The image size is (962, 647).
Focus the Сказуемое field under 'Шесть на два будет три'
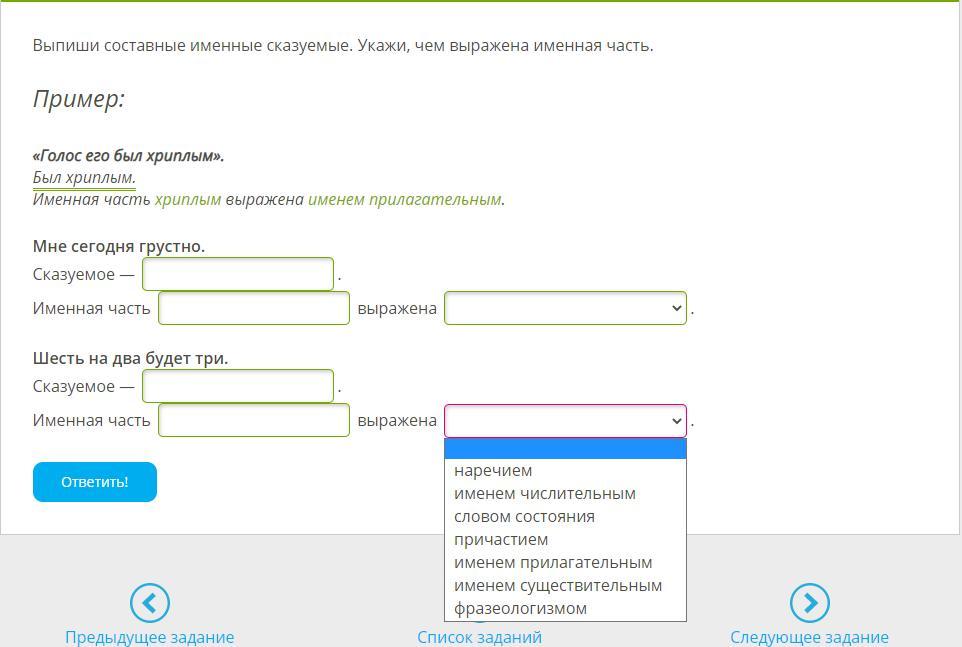[x=238, y=386]
